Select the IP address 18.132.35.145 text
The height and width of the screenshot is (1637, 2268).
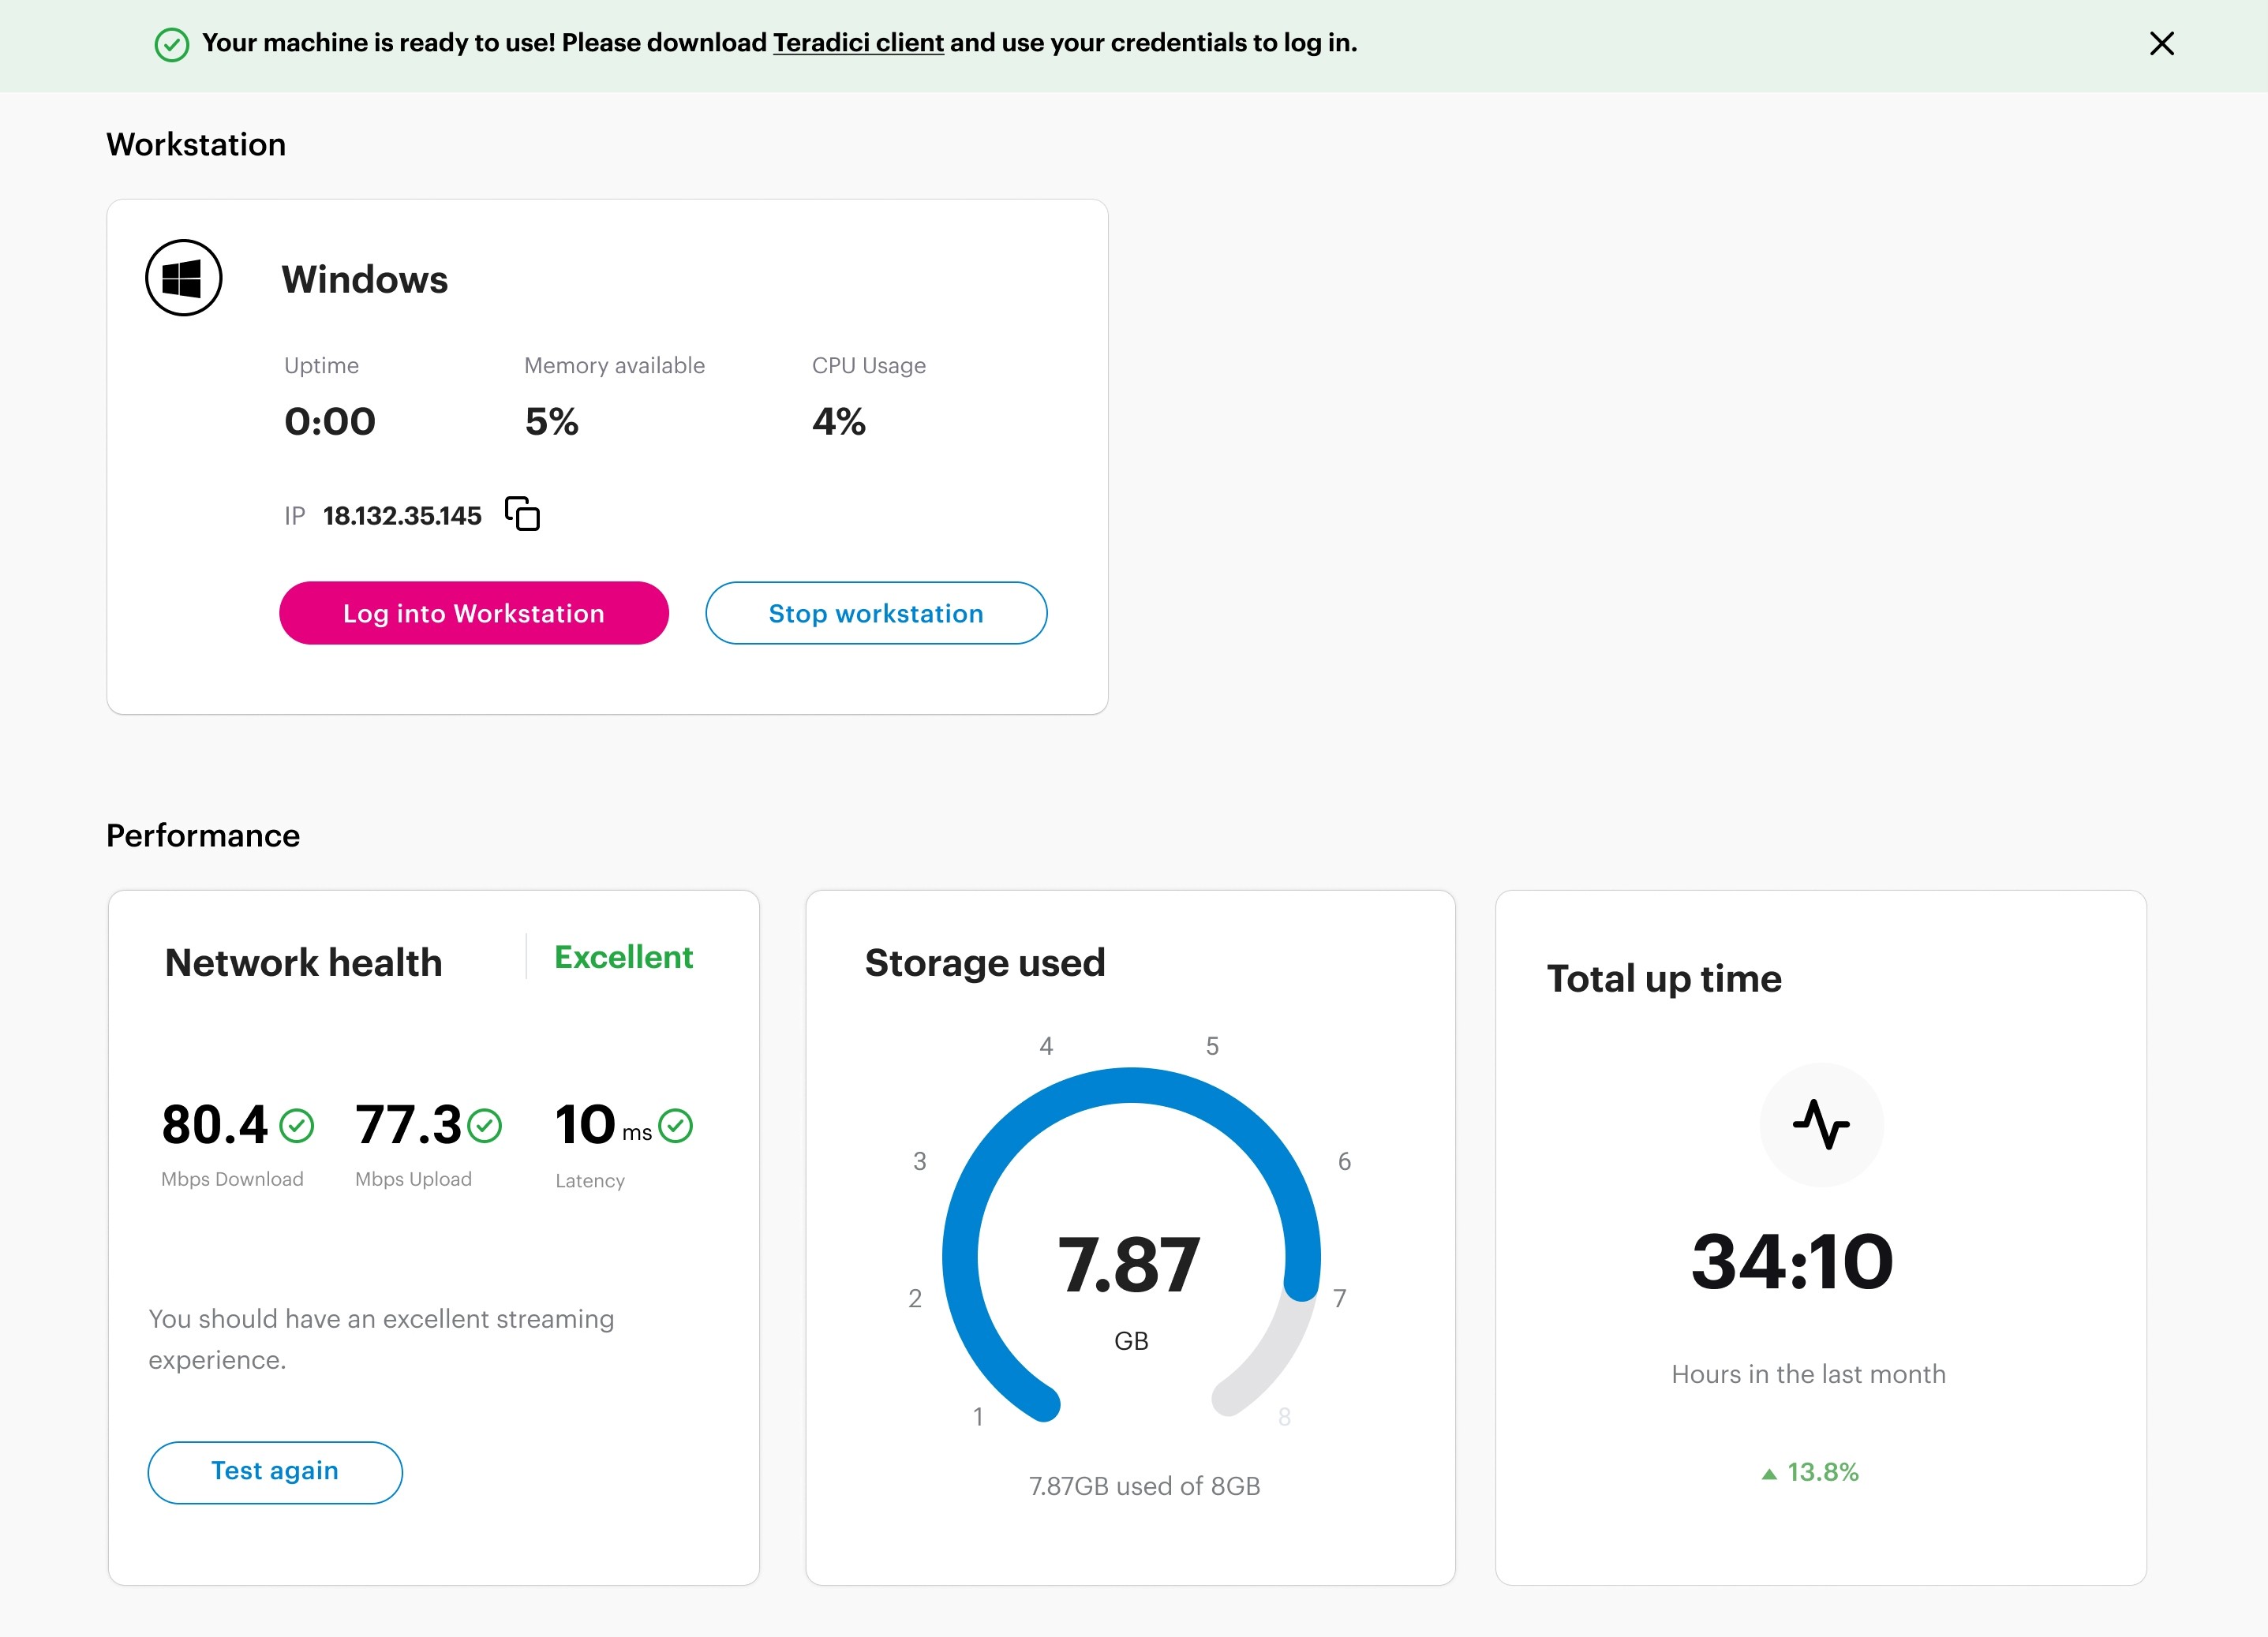pos(402,516)
